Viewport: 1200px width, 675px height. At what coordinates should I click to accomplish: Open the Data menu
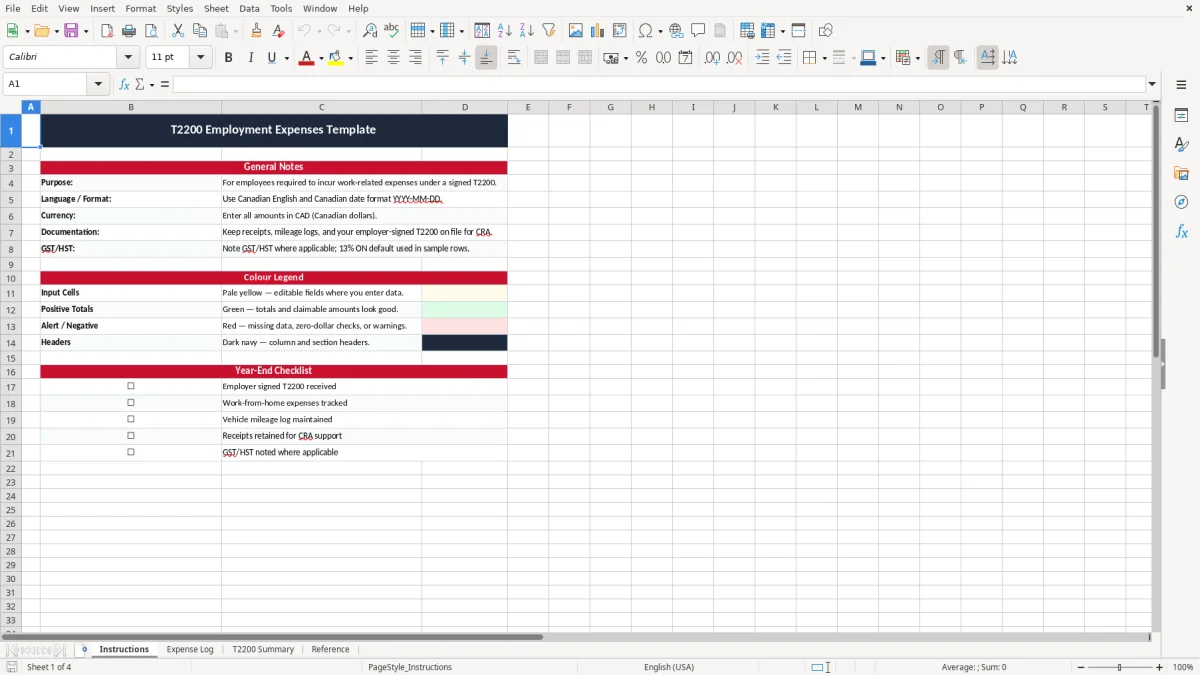click(x=249, y=8)
